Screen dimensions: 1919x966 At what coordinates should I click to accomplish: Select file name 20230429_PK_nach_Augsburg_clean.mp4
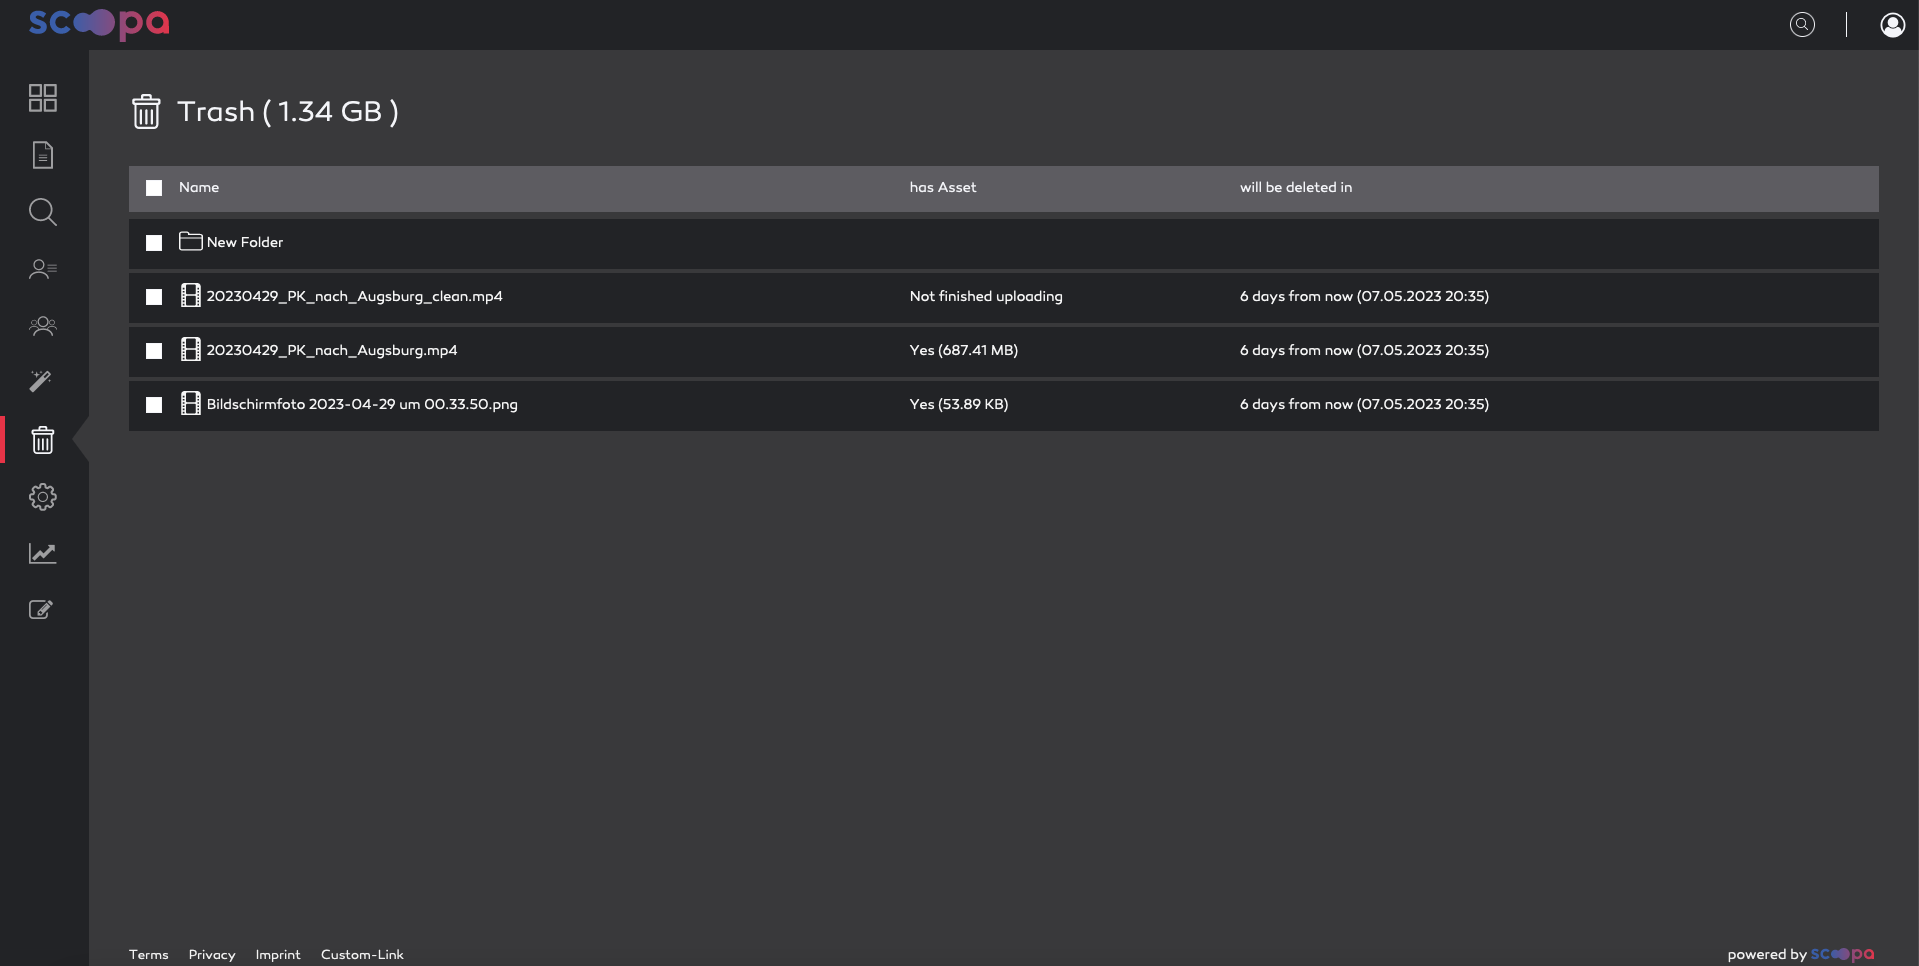pyautogui.click(x=355, y=296)
